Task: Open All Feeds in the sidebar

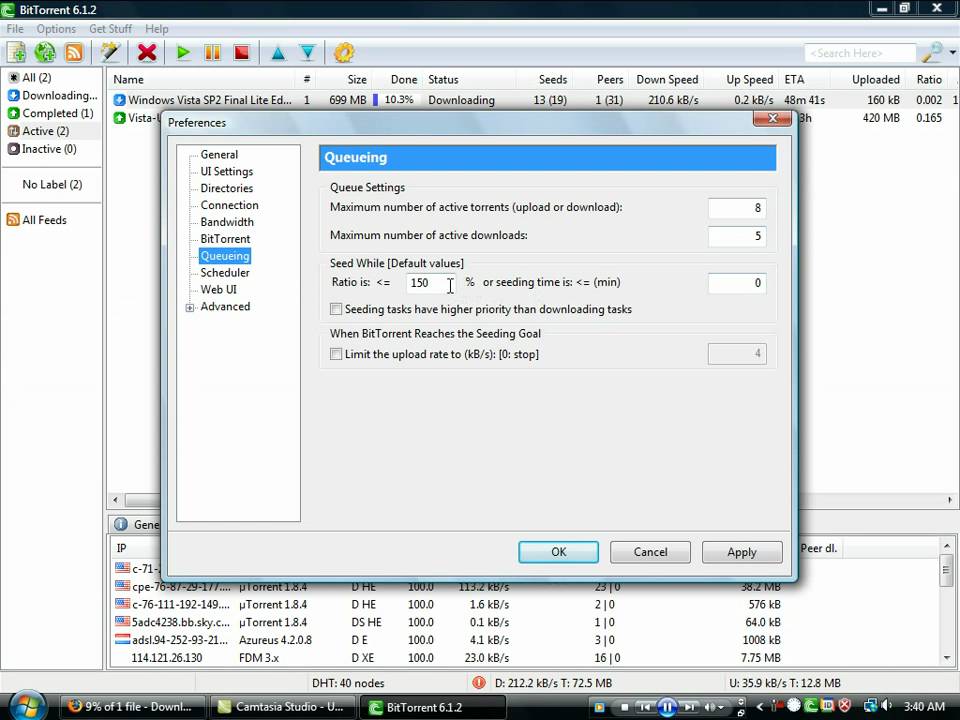Action: pyautogui.click(x=37, y=220)
